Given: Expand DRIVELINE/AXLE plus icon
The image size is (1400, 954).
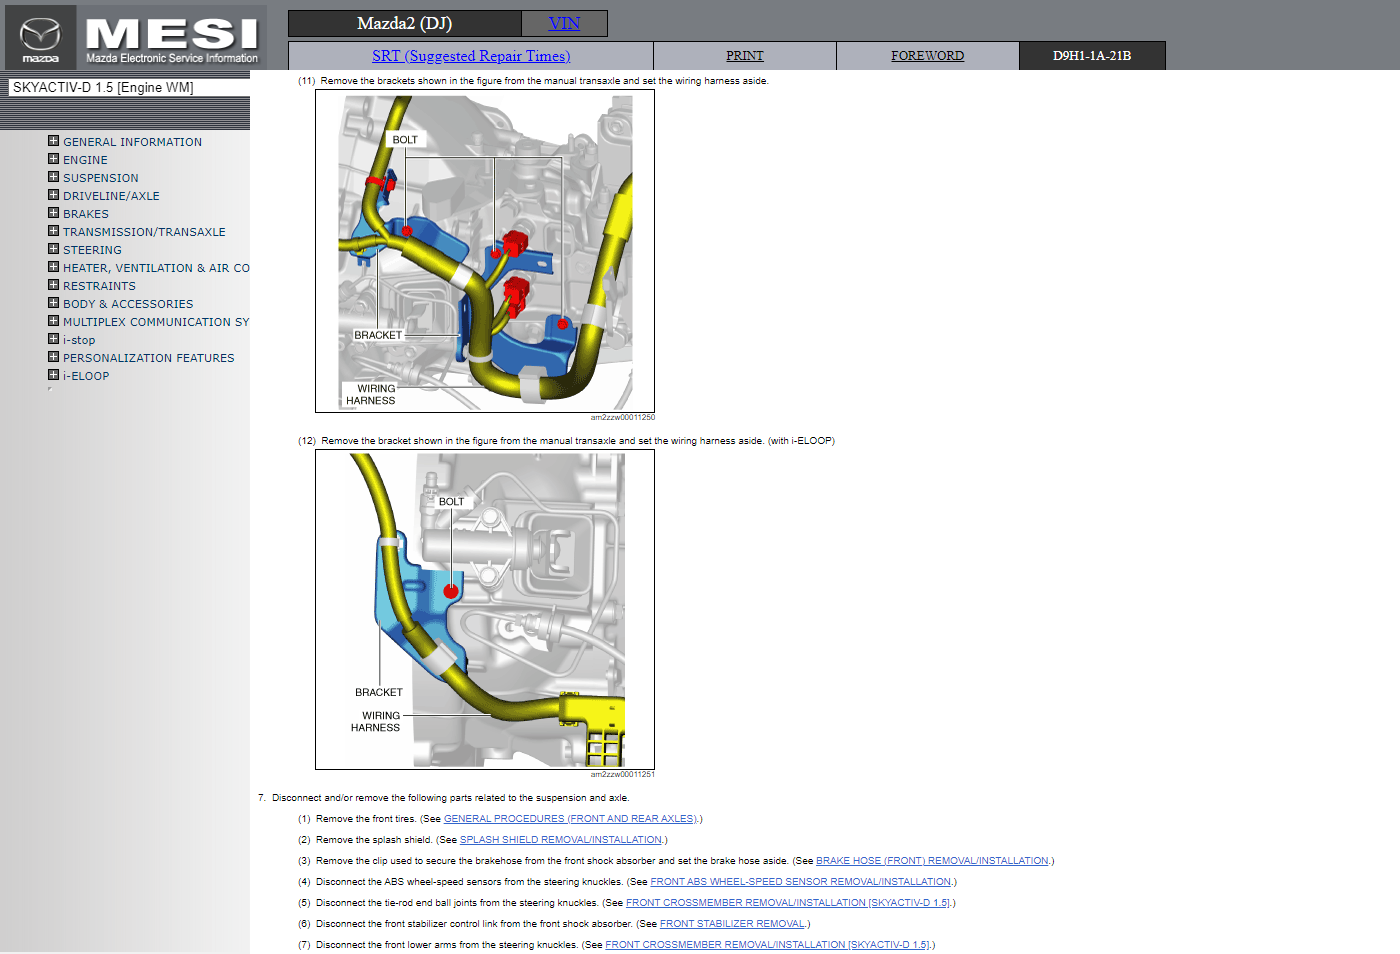Looking at the screenshot, I should pyautogui.click(x=54, y=195).
